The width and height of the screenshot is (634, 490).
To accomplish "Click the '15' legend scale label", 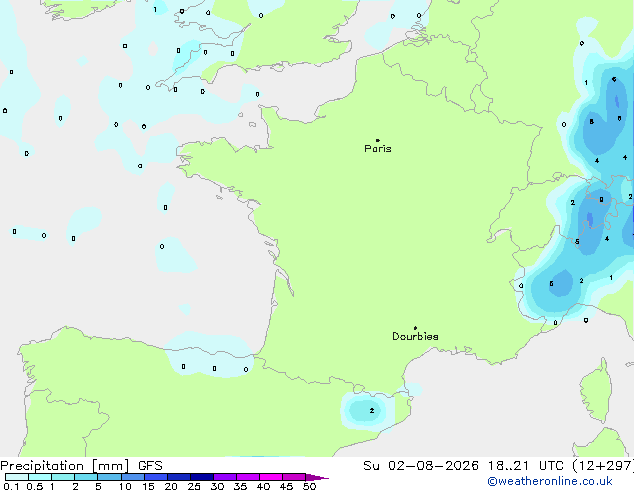I will point(148,486).
